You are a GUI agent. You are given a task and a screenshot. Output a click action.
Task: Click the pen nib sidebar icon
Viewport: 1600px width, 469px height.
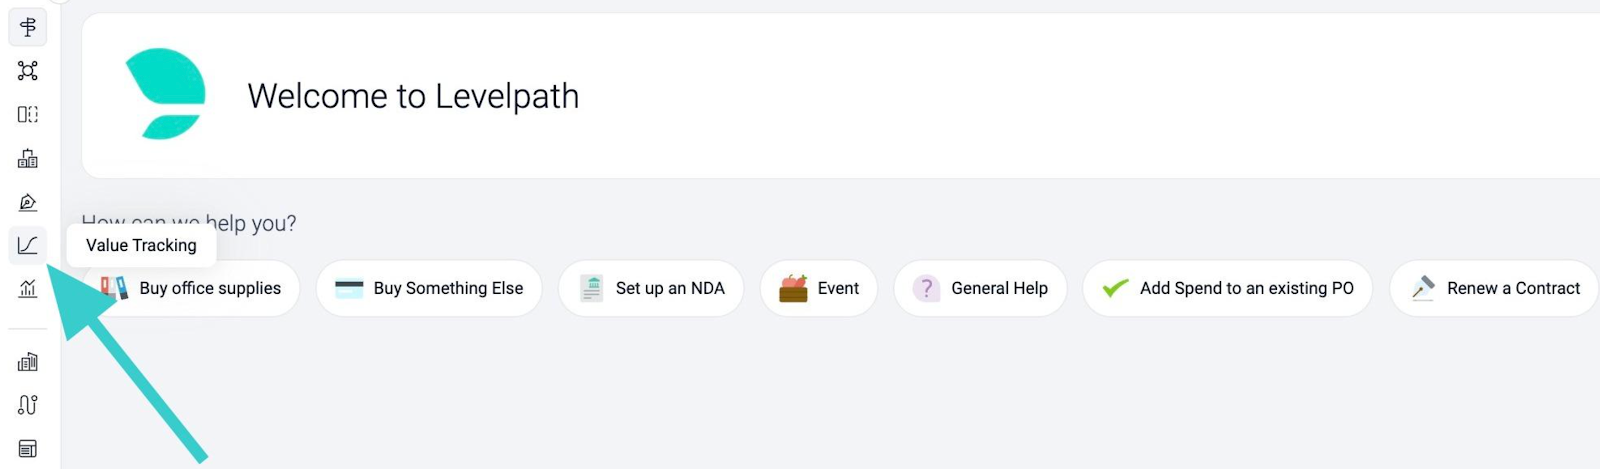tap(28, 202)
